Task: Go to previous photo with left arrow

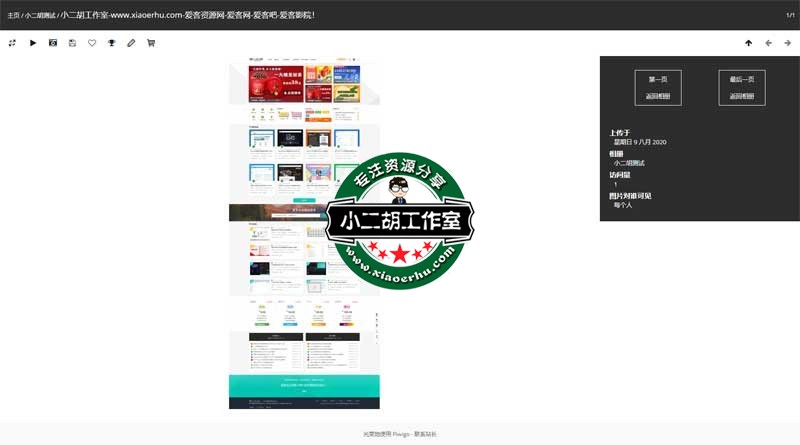Action: (768, 43)
